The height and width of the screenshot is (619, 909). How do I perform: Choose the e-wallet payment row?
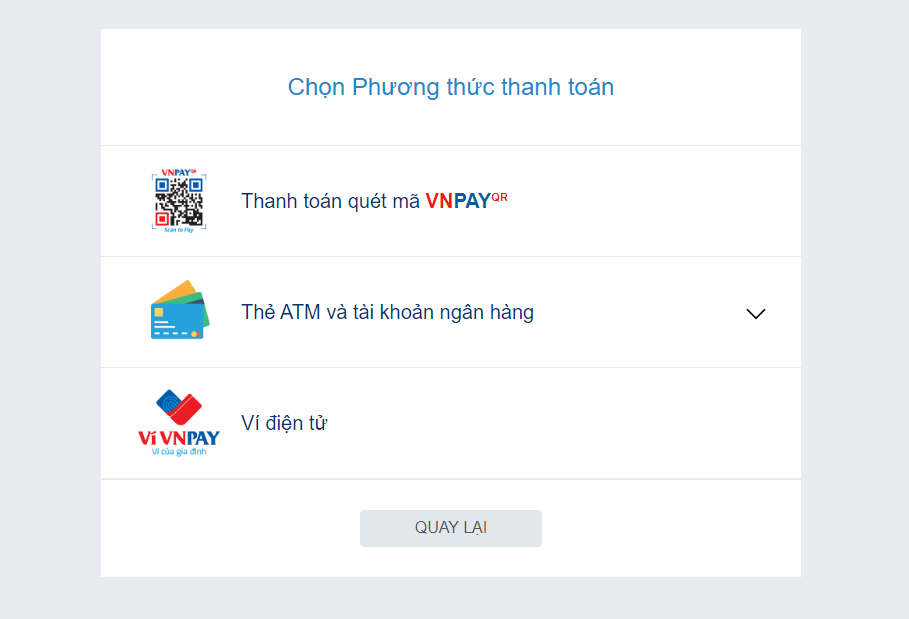point(451,423)
